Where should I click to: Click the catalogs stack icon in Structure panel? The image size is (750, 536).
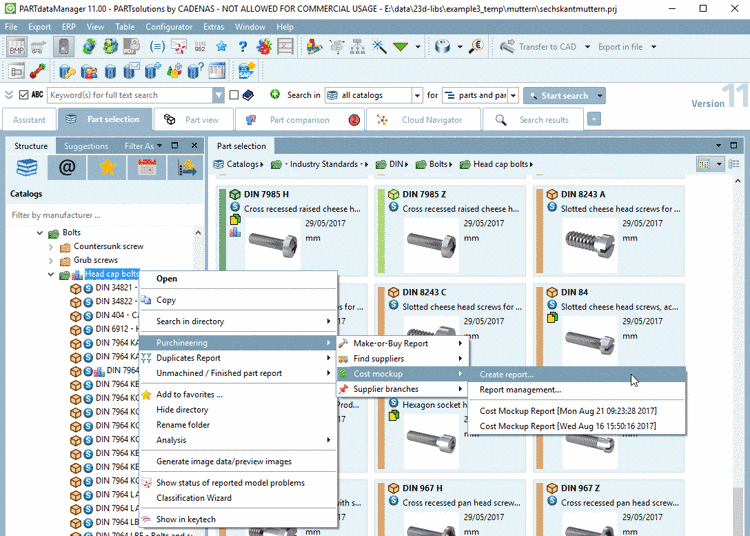tap(27, 168)
